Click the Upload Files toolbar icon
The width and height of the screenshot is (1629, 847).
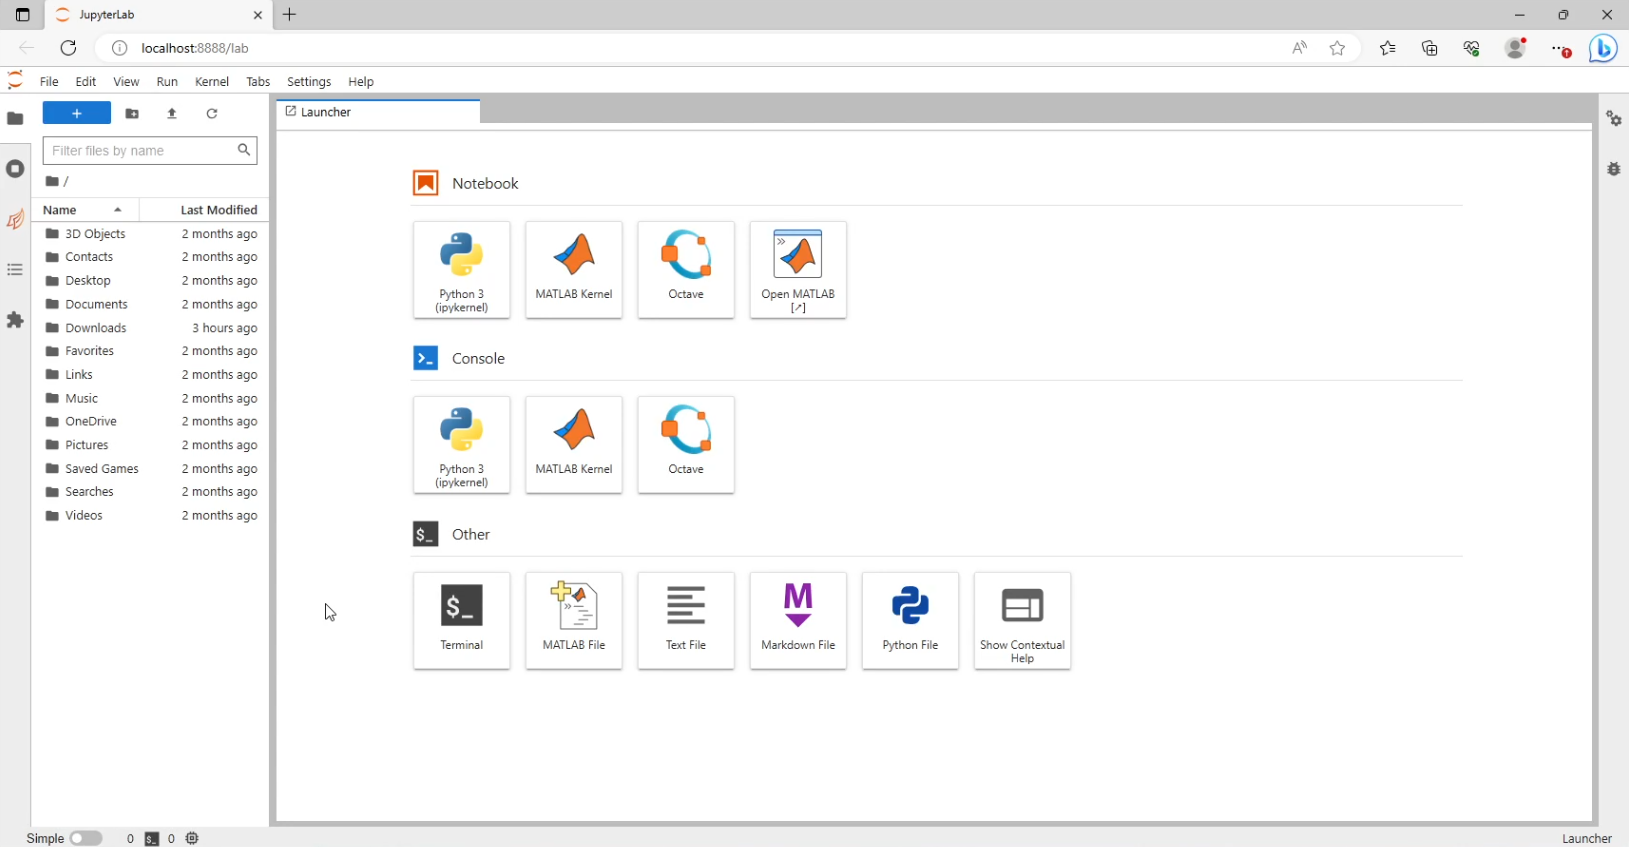click(172, 114)
